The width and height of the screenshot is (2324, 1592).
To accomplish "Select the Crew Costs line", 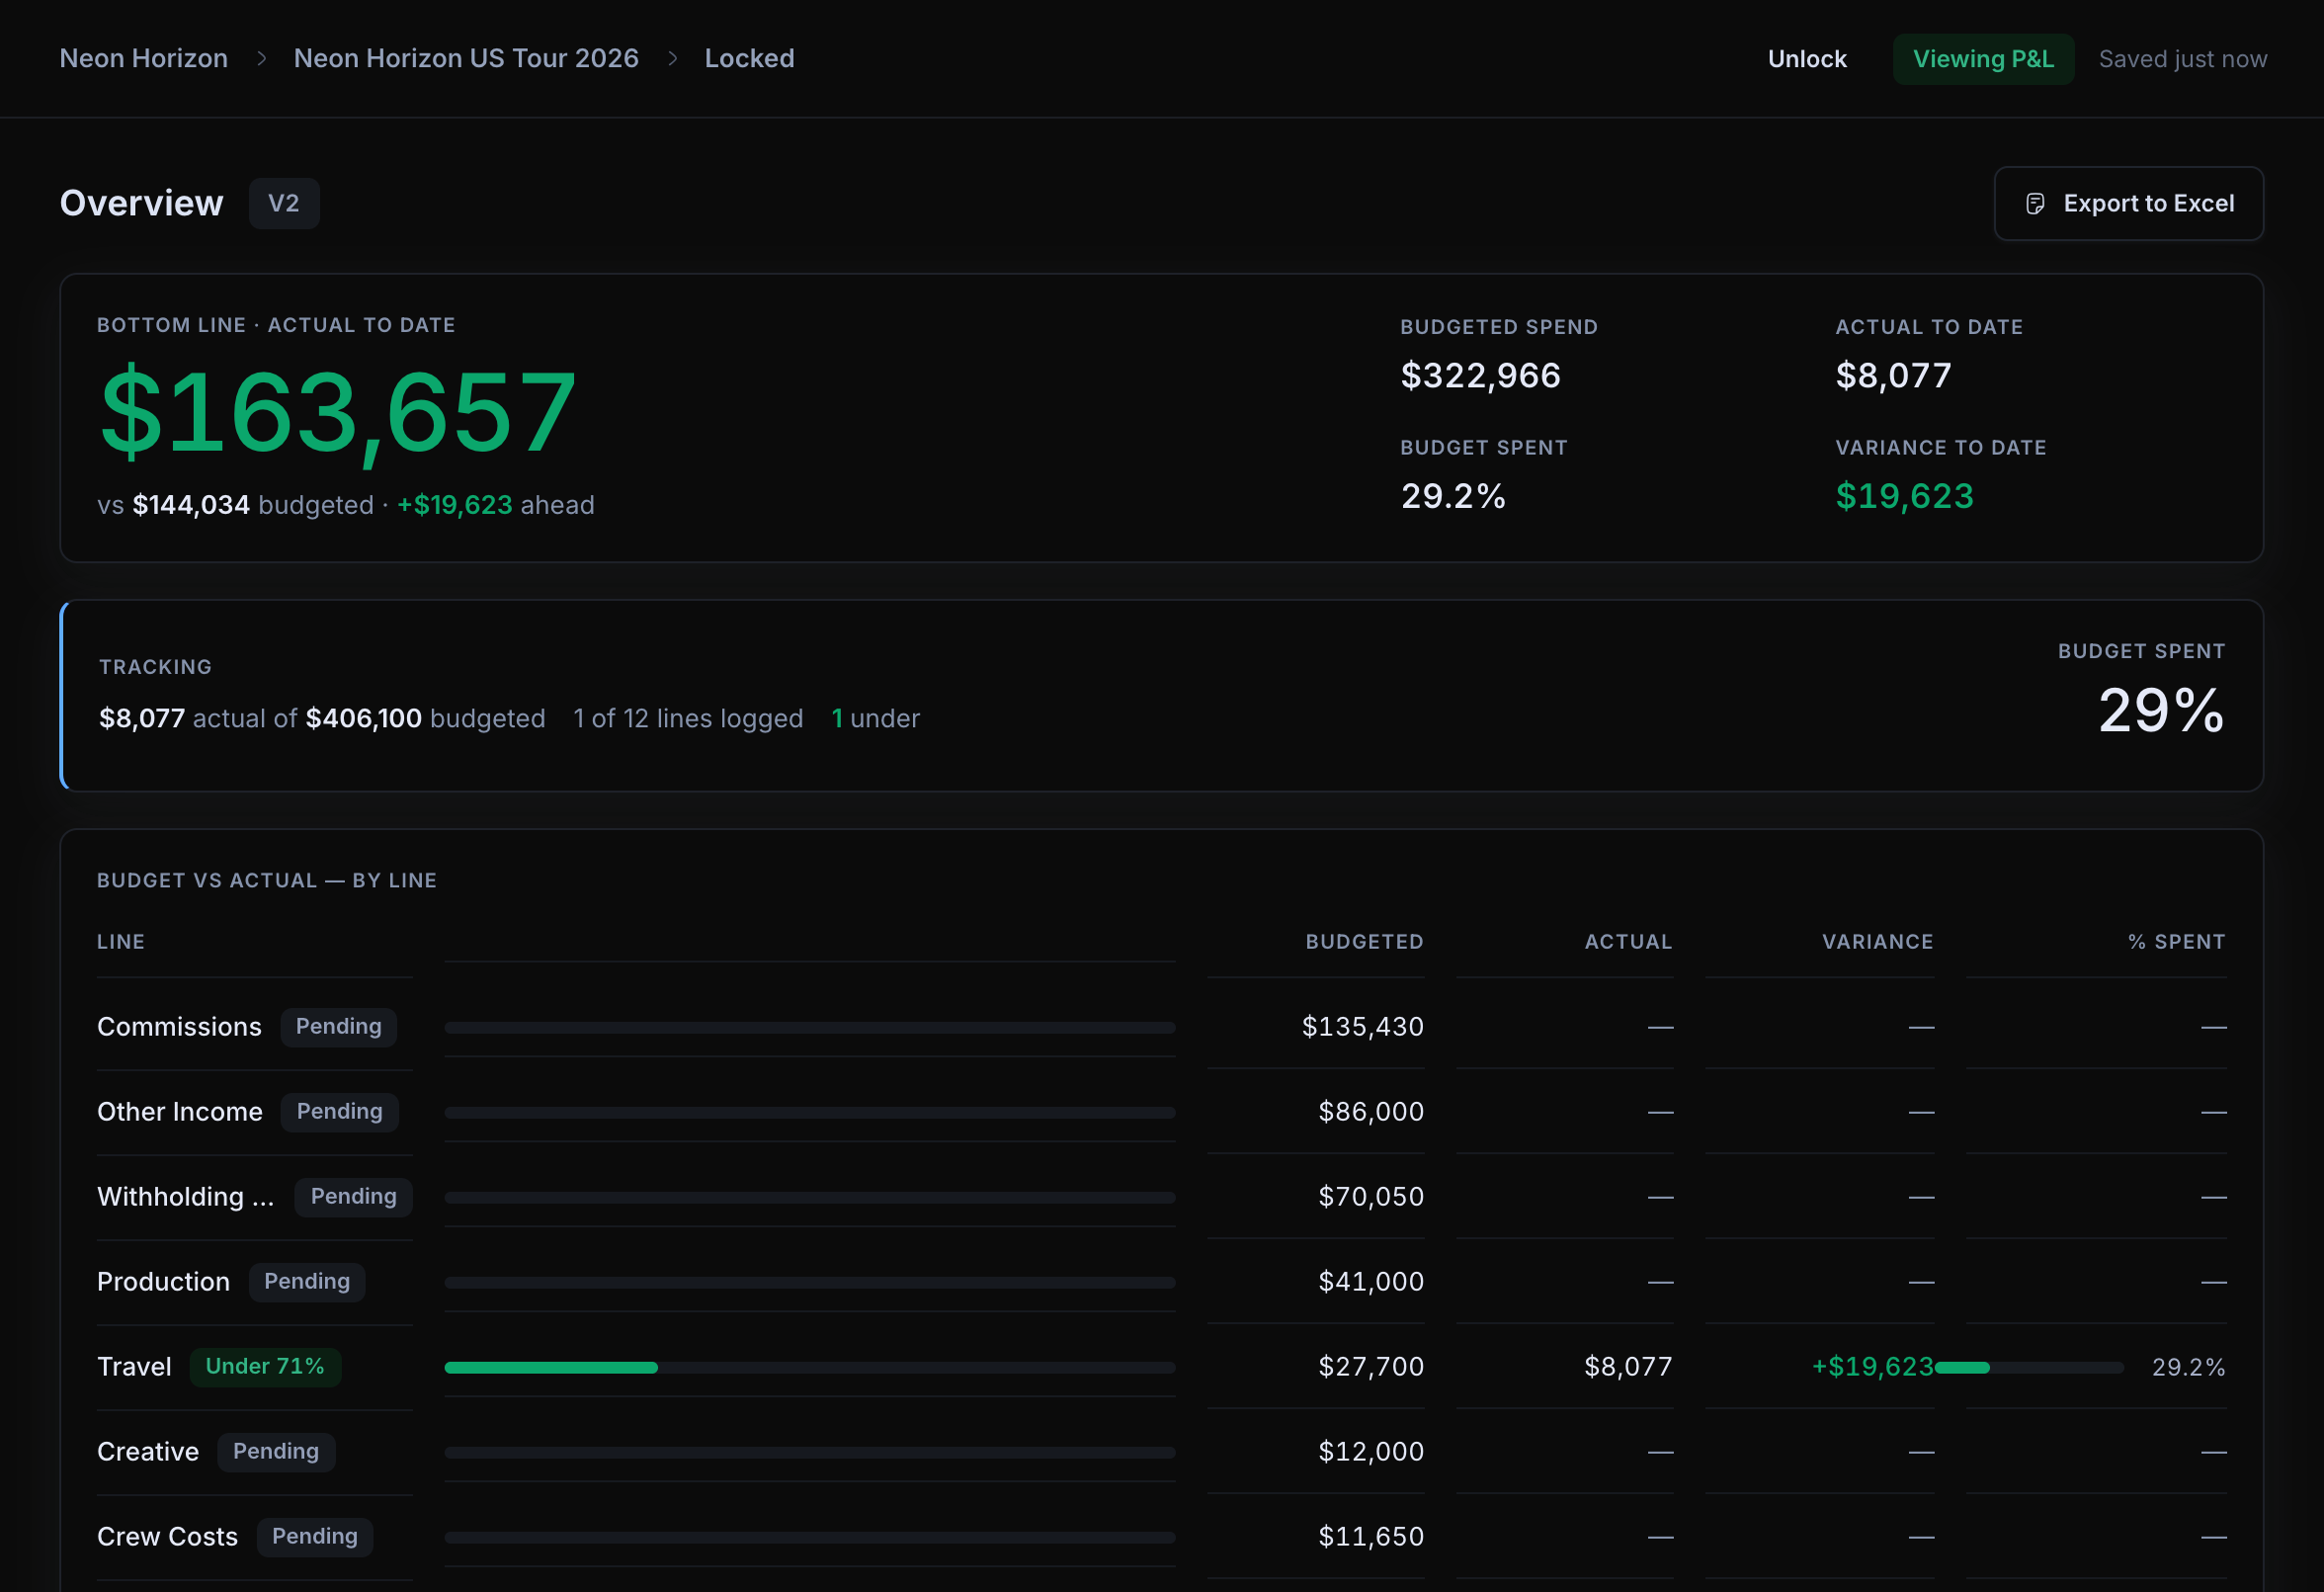I will 167,1537.
